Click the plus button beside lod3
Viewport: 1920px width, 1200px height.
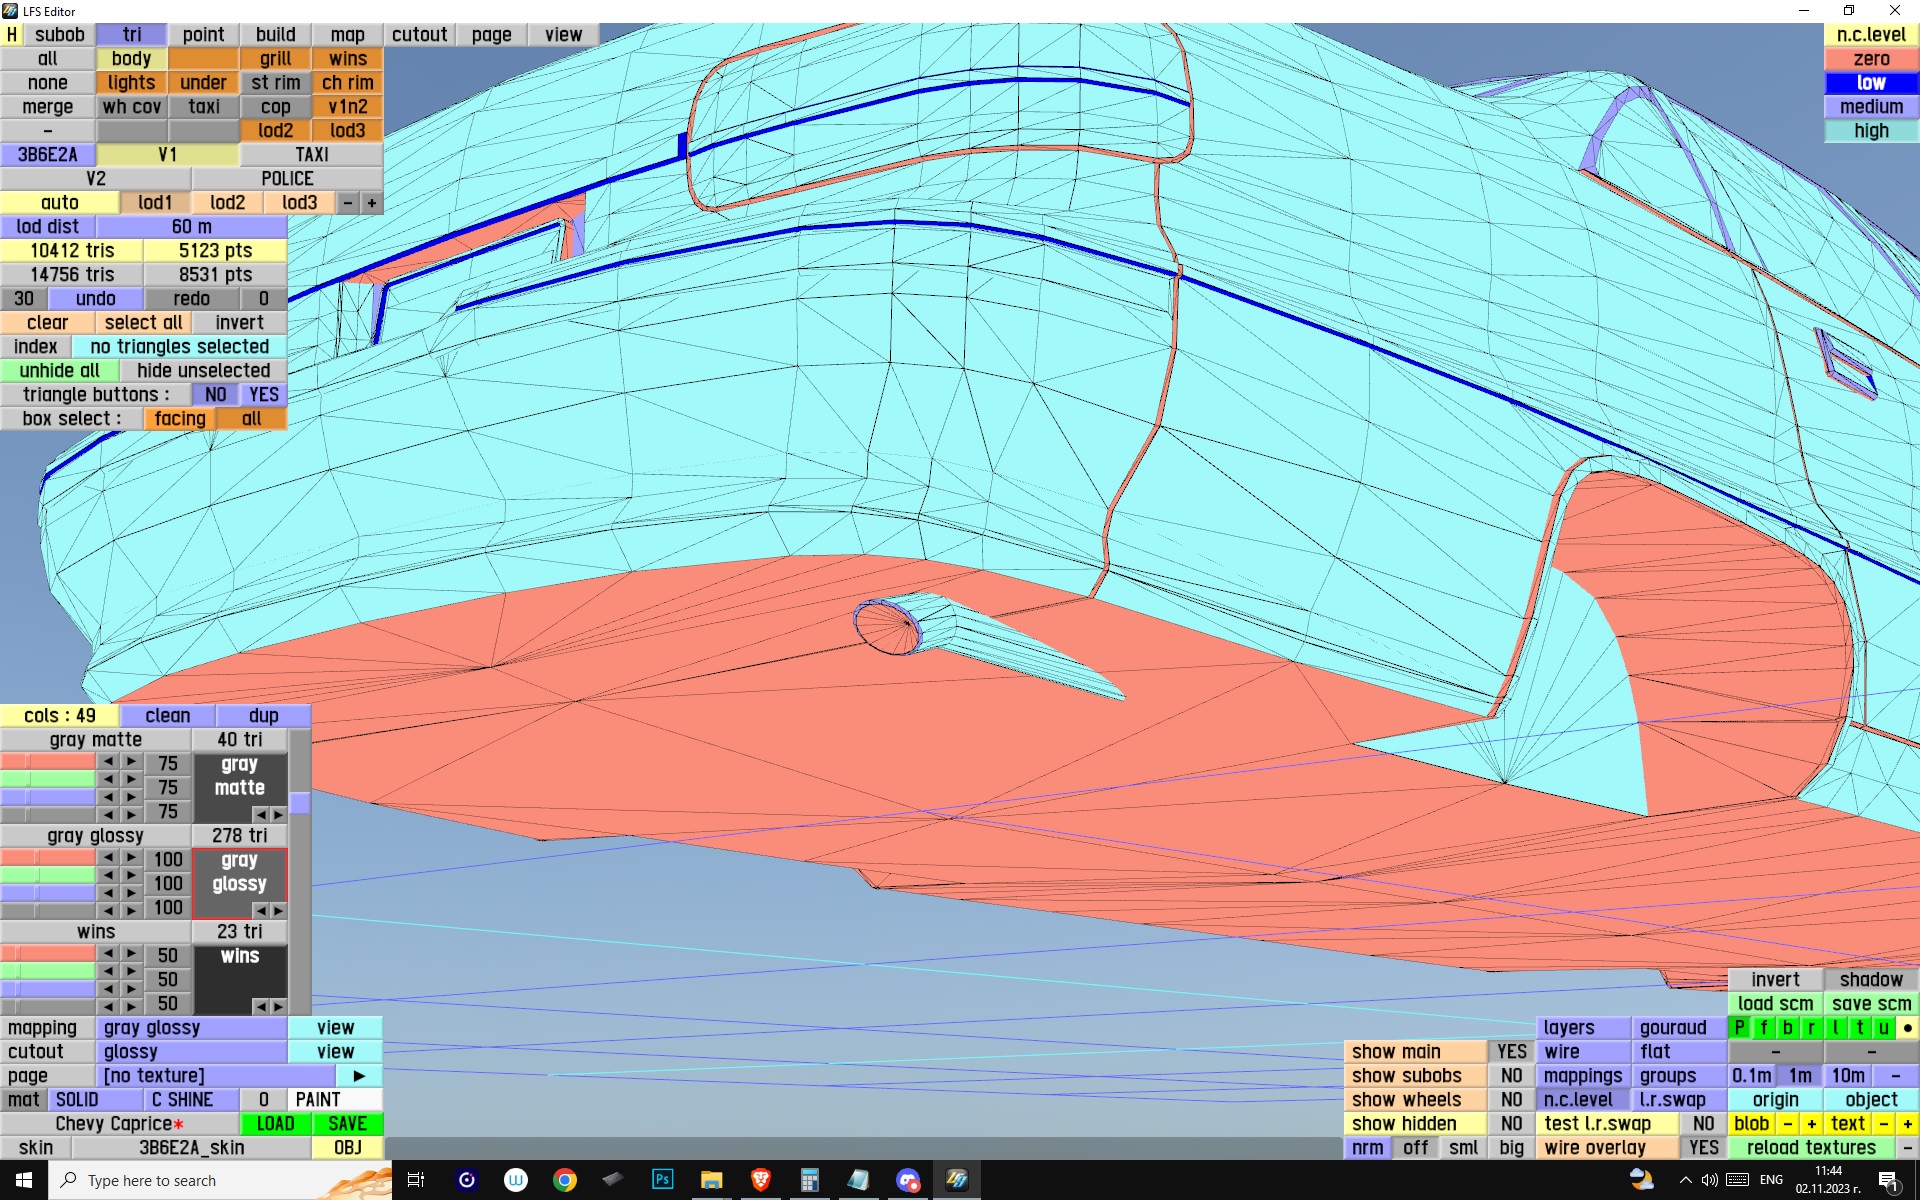[x=372, y=203]
